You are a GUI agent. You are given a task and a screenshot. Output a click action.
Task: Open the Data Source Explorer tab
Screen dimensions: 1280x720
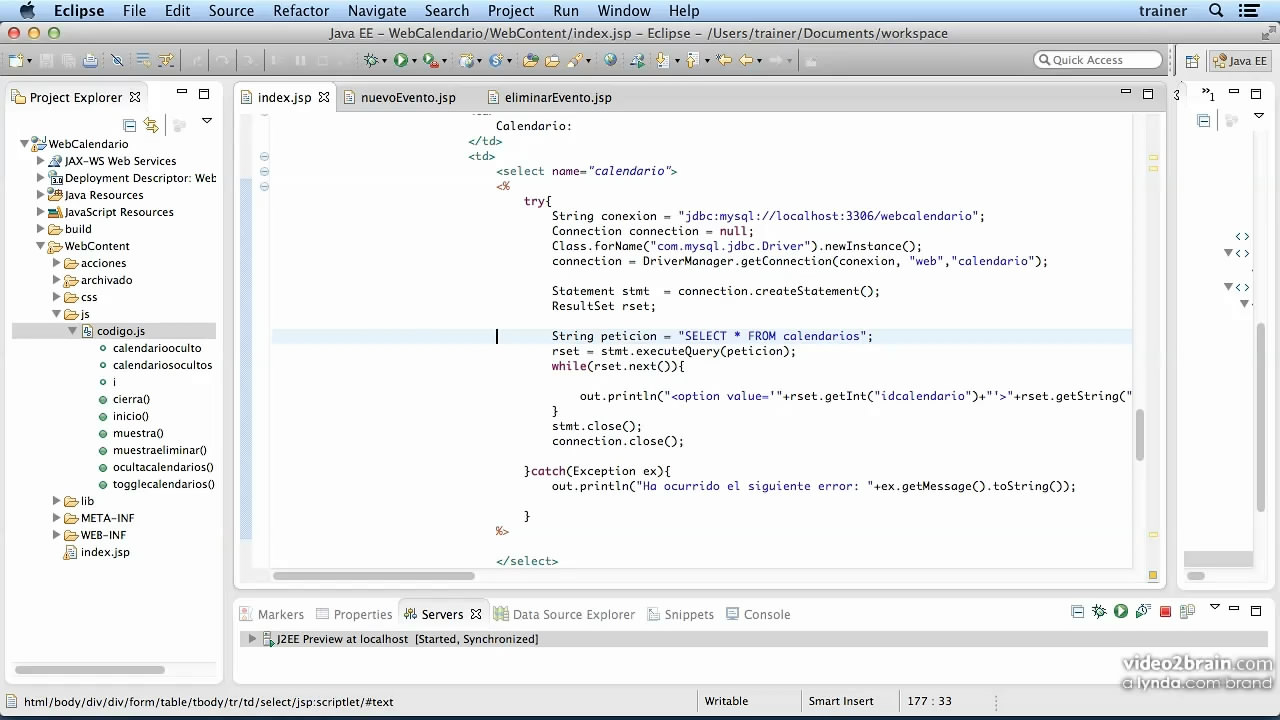point(564,614)
